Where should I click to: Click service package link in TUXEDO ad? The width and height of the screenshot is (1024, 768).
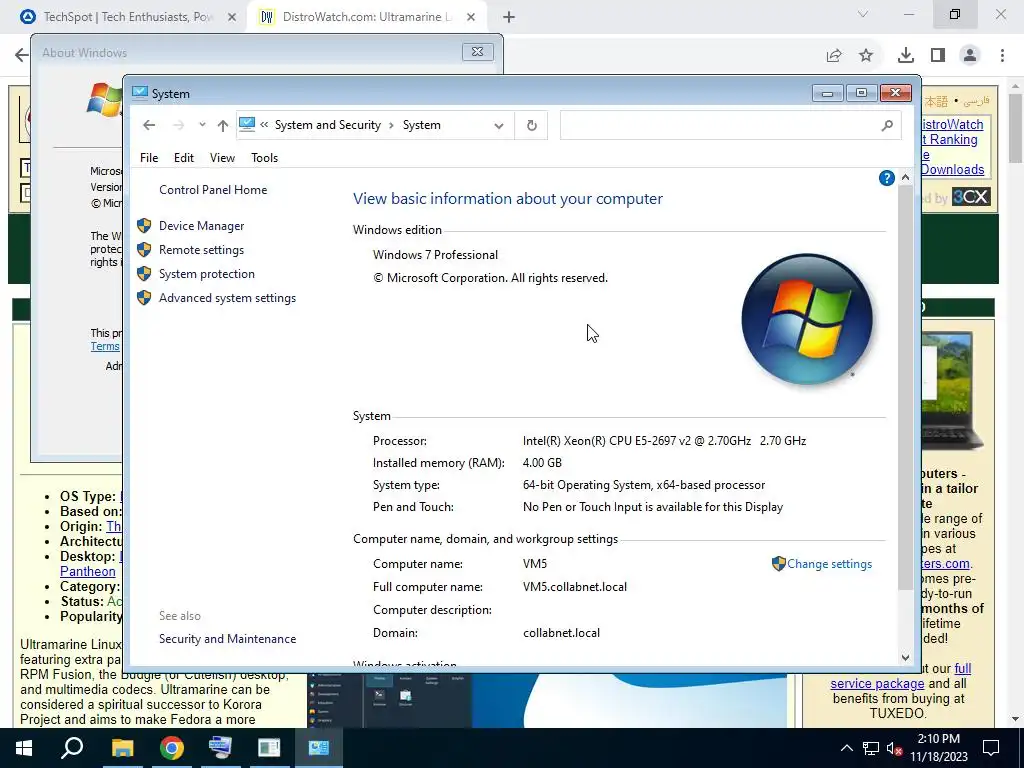[877, 684]
